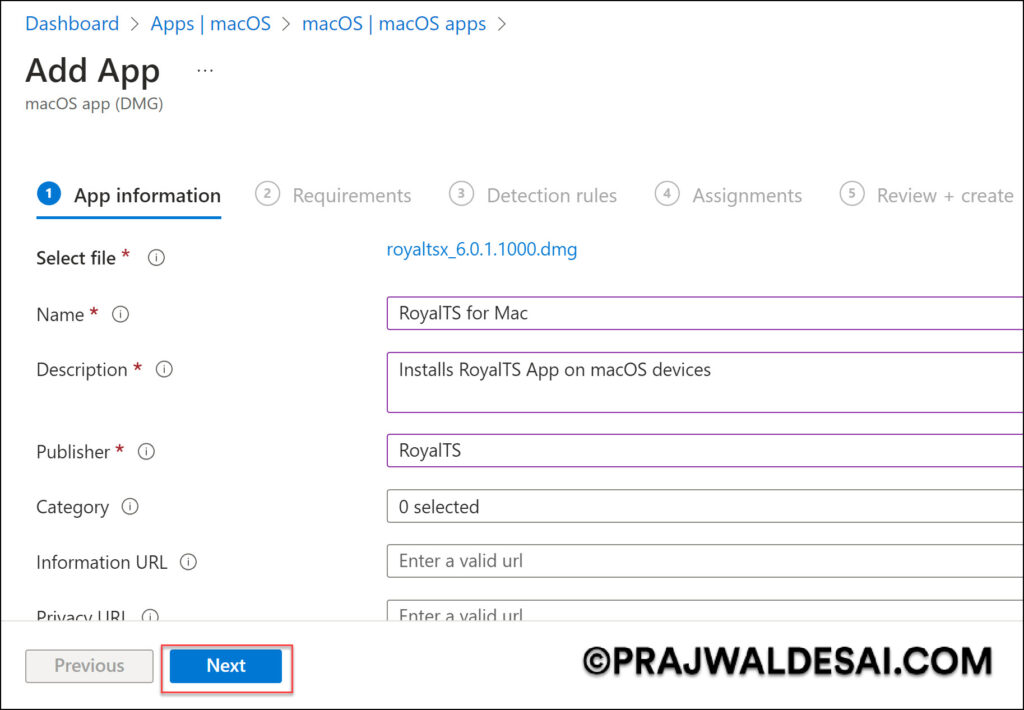1024x710 pixels.
Task: Go to Dashboard breadcrumb
Action: (x=72, y=24)
